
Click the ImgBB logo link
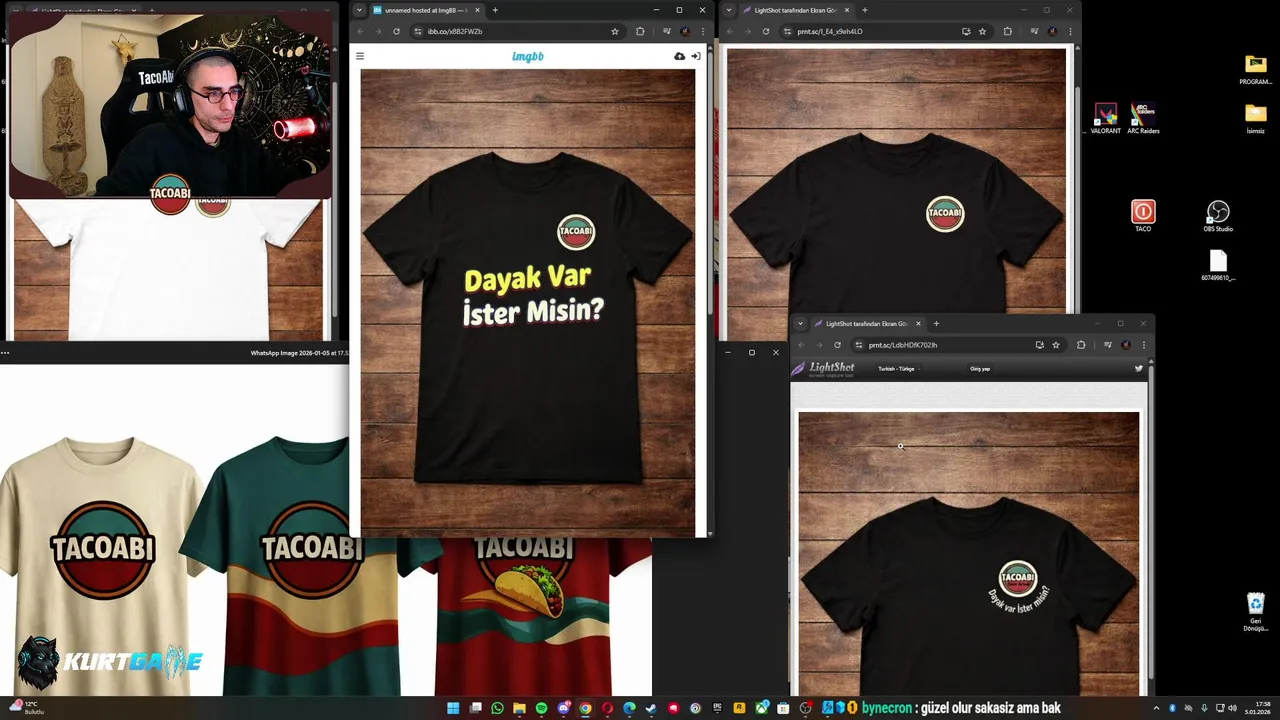click(528, 56)
